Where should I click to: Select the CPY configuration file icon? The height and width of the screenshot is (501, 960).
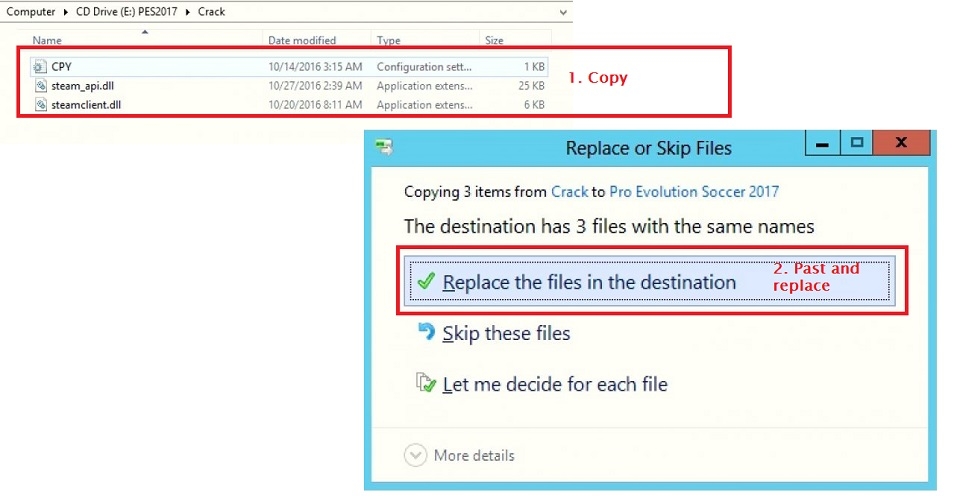(40, 66)
